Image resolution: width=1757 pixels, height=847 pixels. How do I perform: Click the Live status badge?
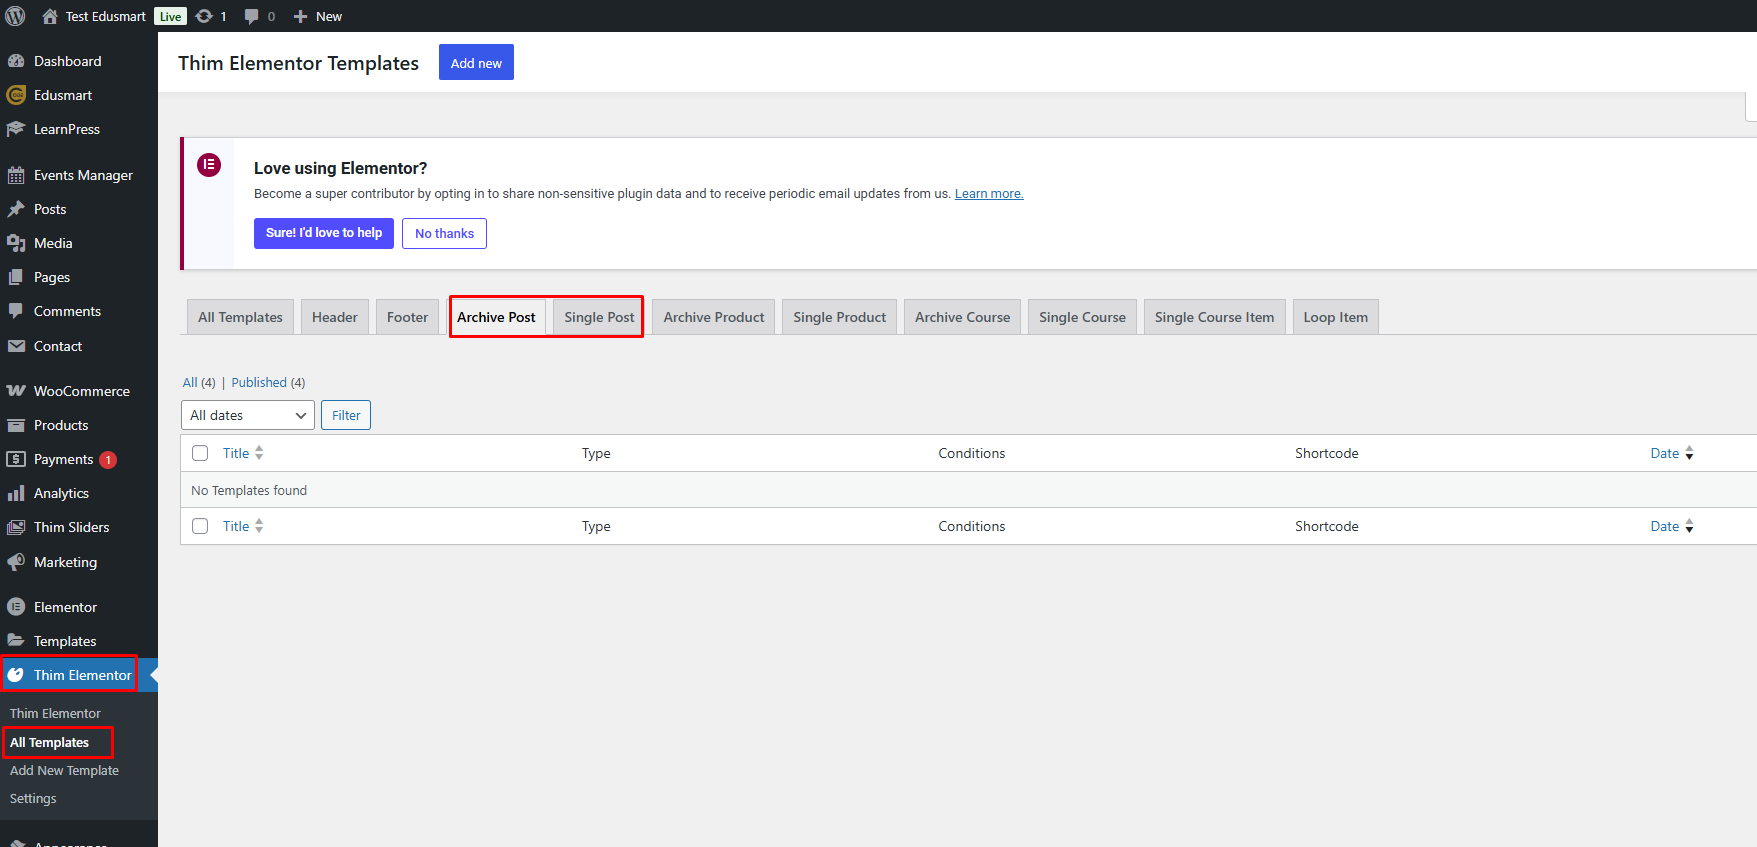click(171, 16)
